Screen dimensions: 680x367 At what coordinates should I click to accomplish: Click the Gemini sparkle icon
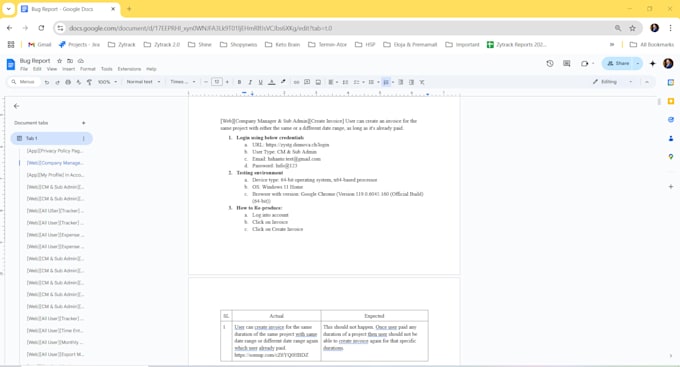pyautogui.click(x=653, y=63)
